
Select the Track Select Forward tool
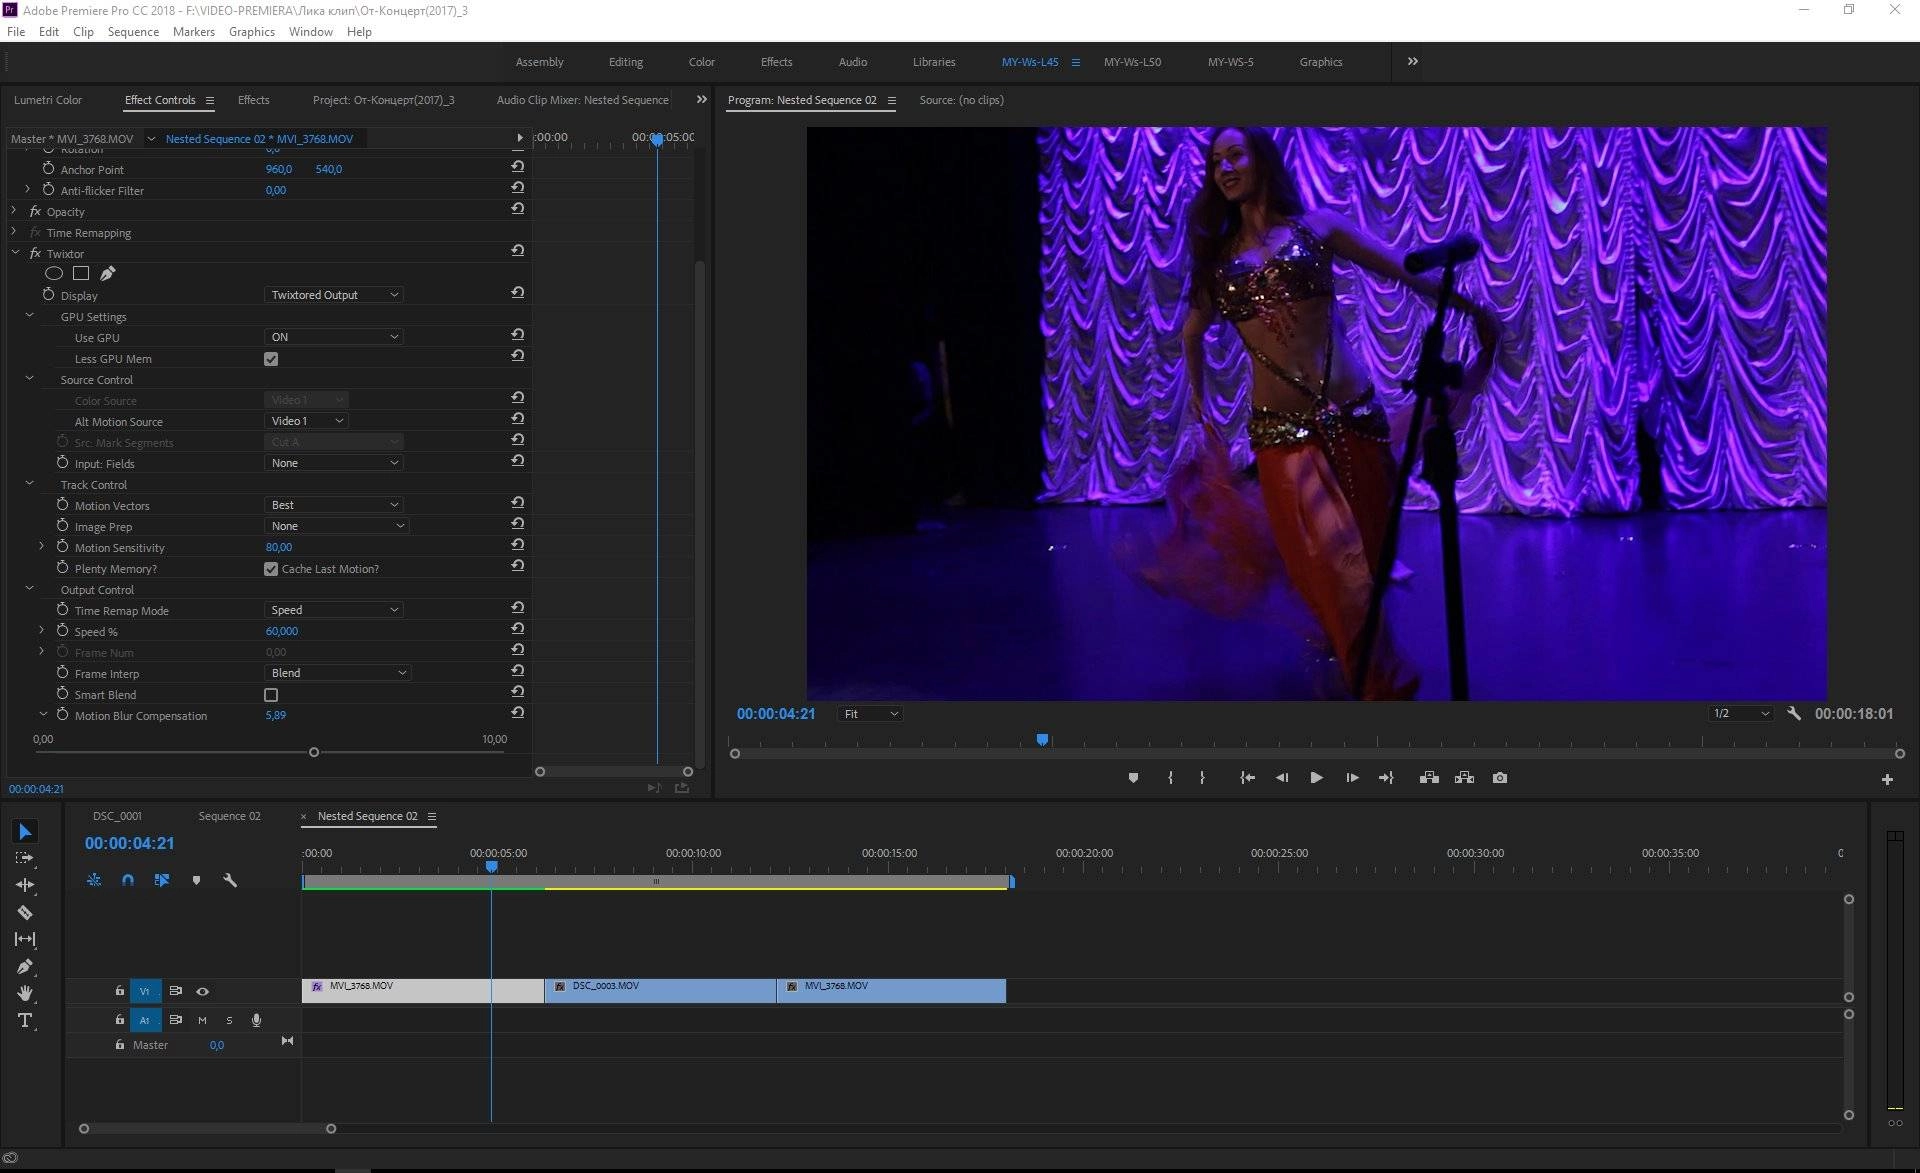(x=25, y=858)
